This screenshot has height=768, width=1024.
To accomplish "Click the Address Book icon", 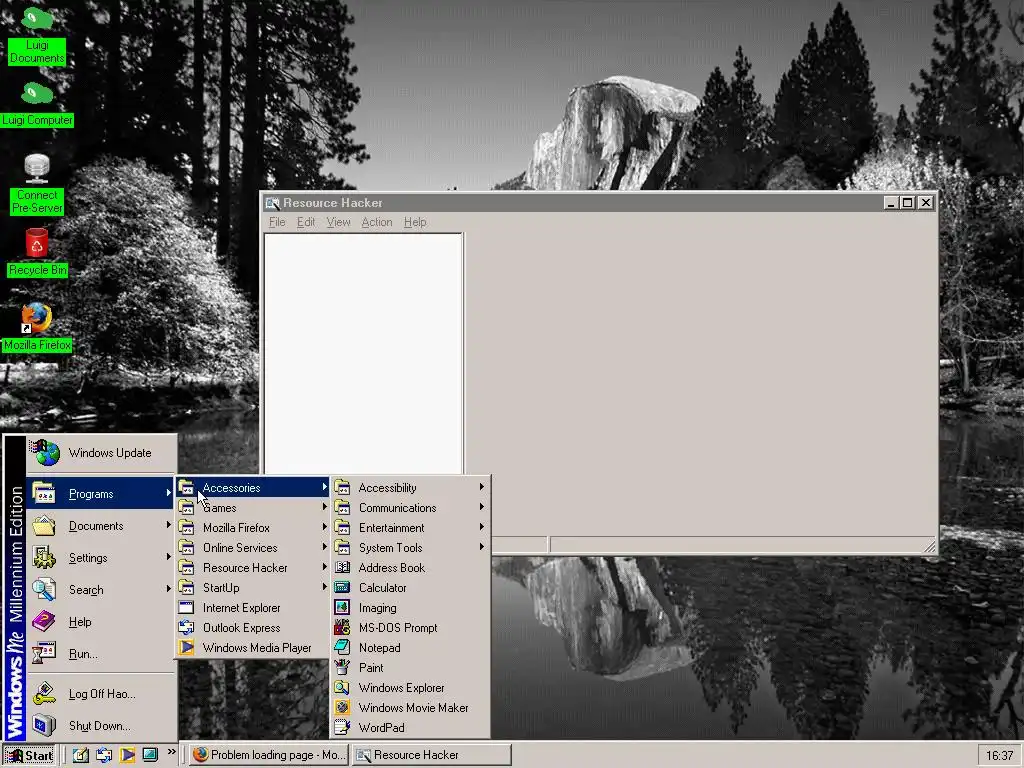I will tap(342, 568).
